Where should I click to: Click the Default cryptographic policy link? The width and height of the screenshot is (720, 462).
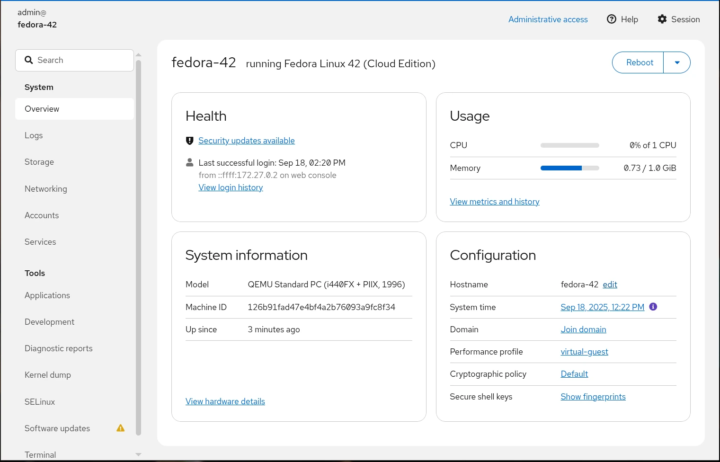point(574,374)
